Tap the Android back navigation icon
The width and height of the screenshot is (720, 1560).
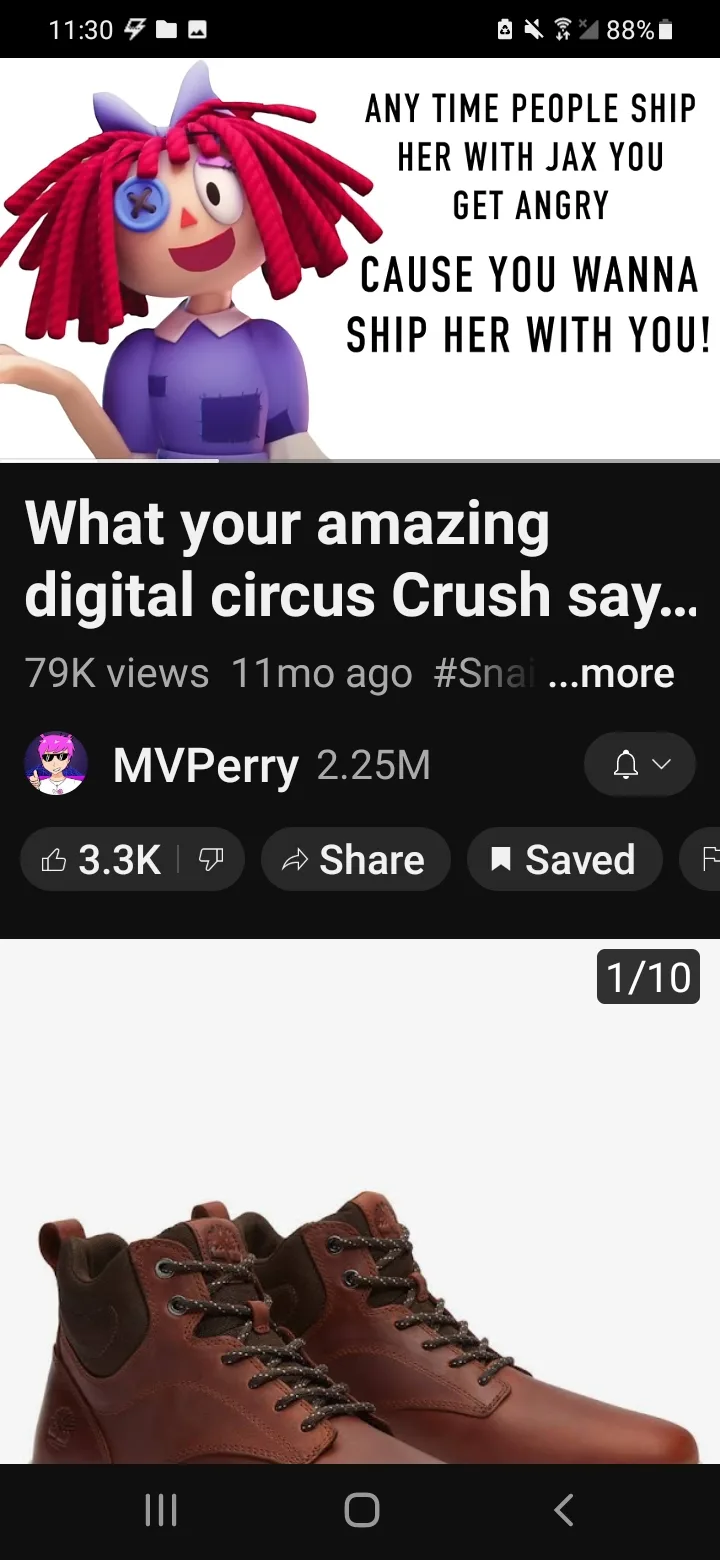[x=564, y=1510]
